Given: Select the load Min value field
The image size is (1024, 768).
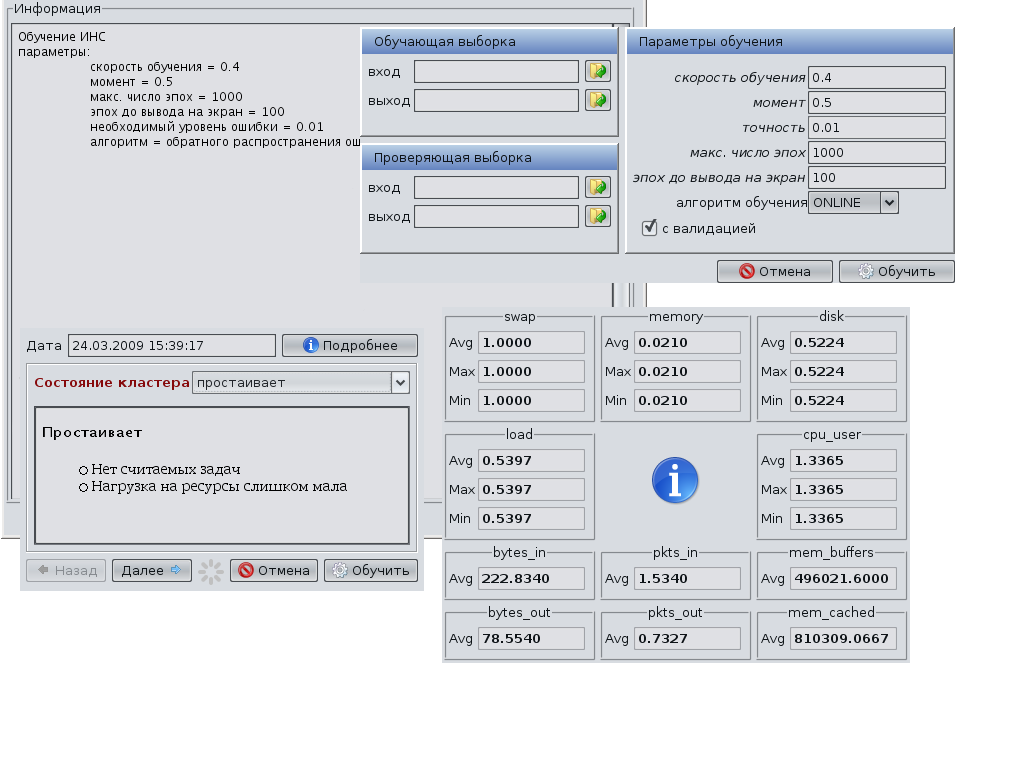Looking at the screenshot, I should click(531, 519).
